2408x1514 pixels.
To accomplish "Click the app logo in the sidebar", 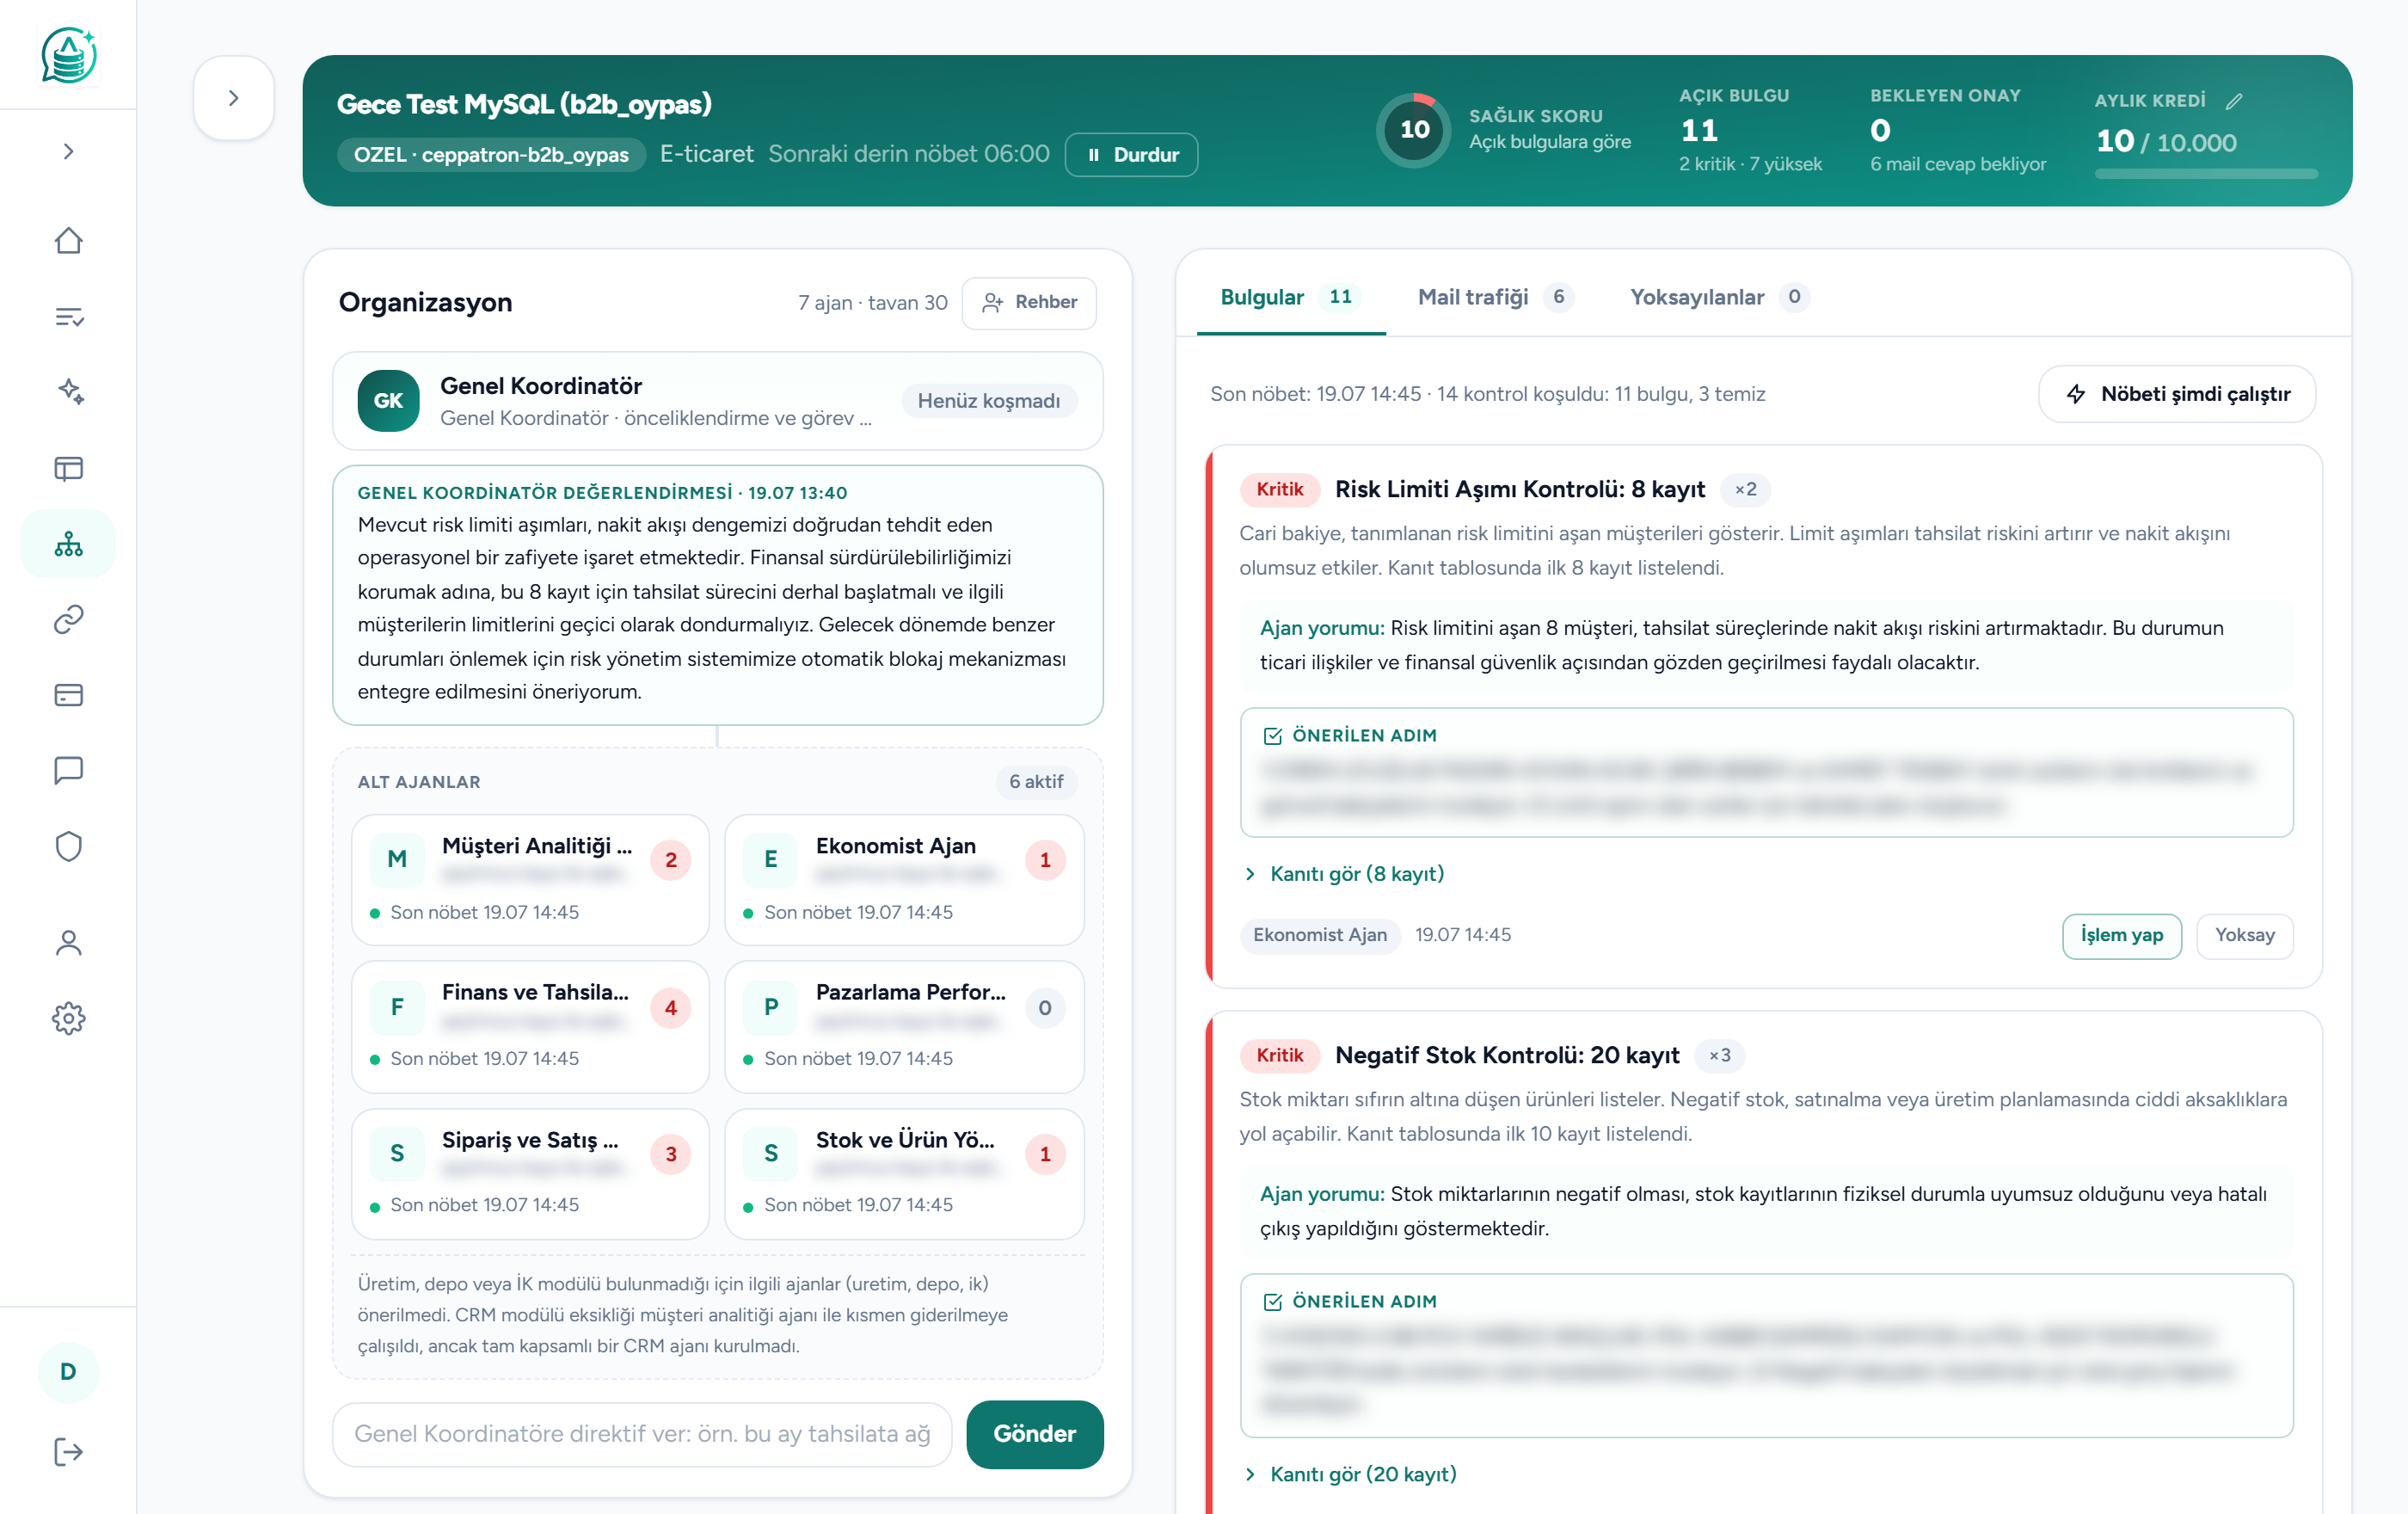I will (68, 55).
